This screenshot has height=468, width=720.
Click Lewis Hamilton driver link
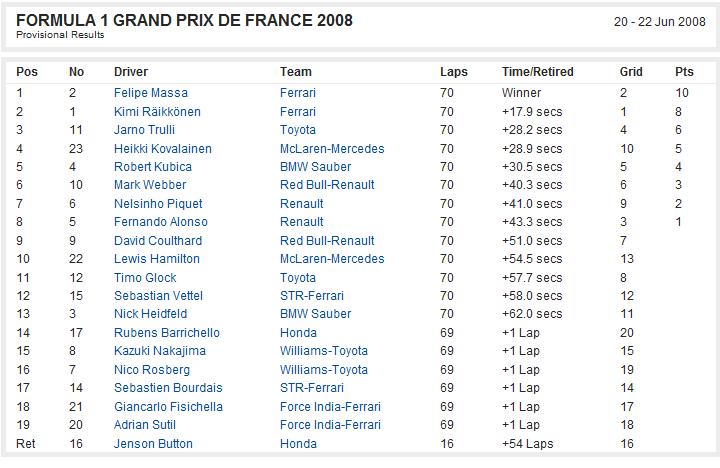pos(157,259)
